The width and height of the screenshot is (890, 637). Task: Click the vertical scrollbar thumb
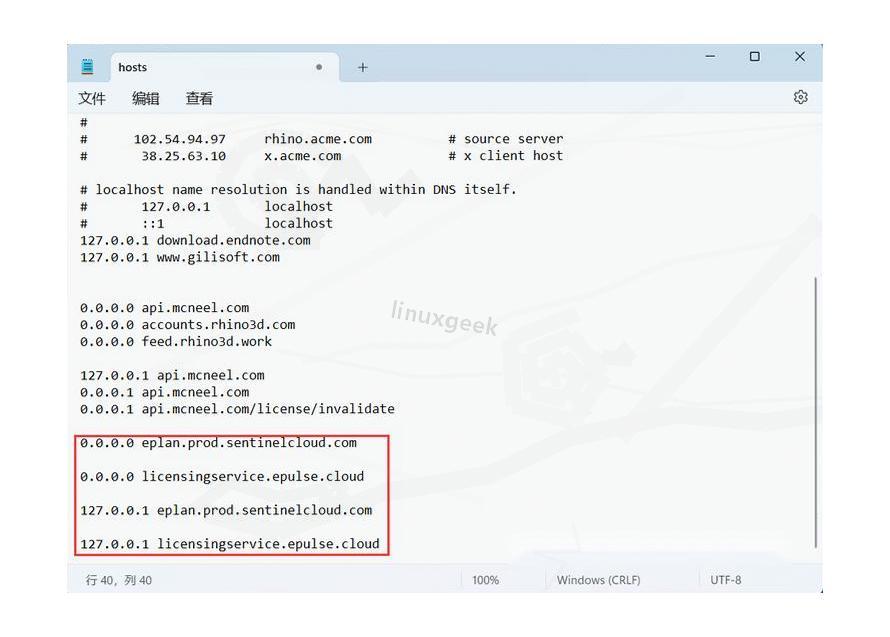(x=816, y=410)
